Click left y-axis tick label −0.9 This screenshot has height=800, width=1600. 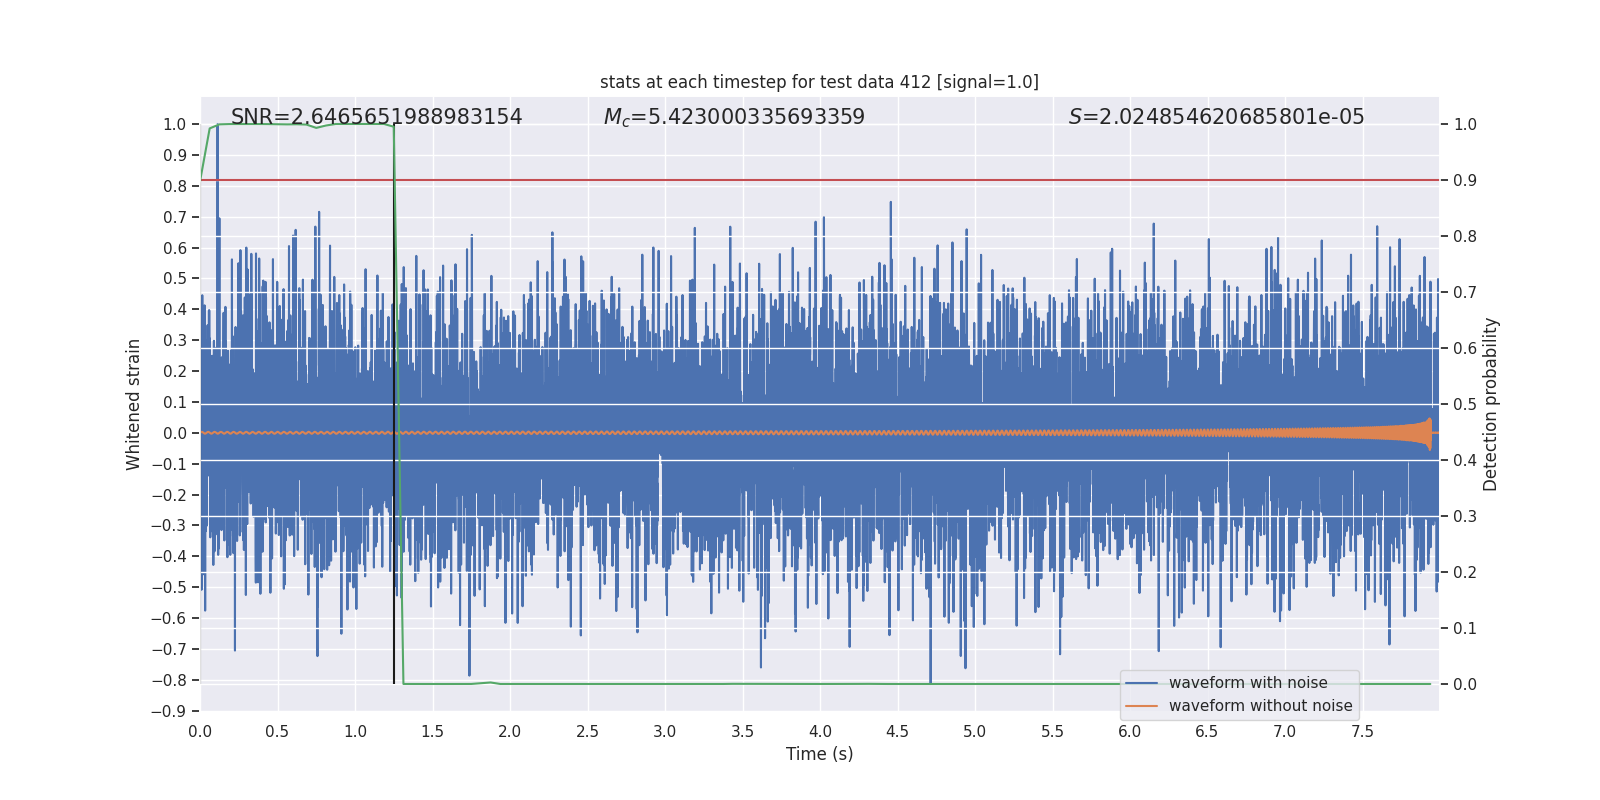(x=169, y=711)
